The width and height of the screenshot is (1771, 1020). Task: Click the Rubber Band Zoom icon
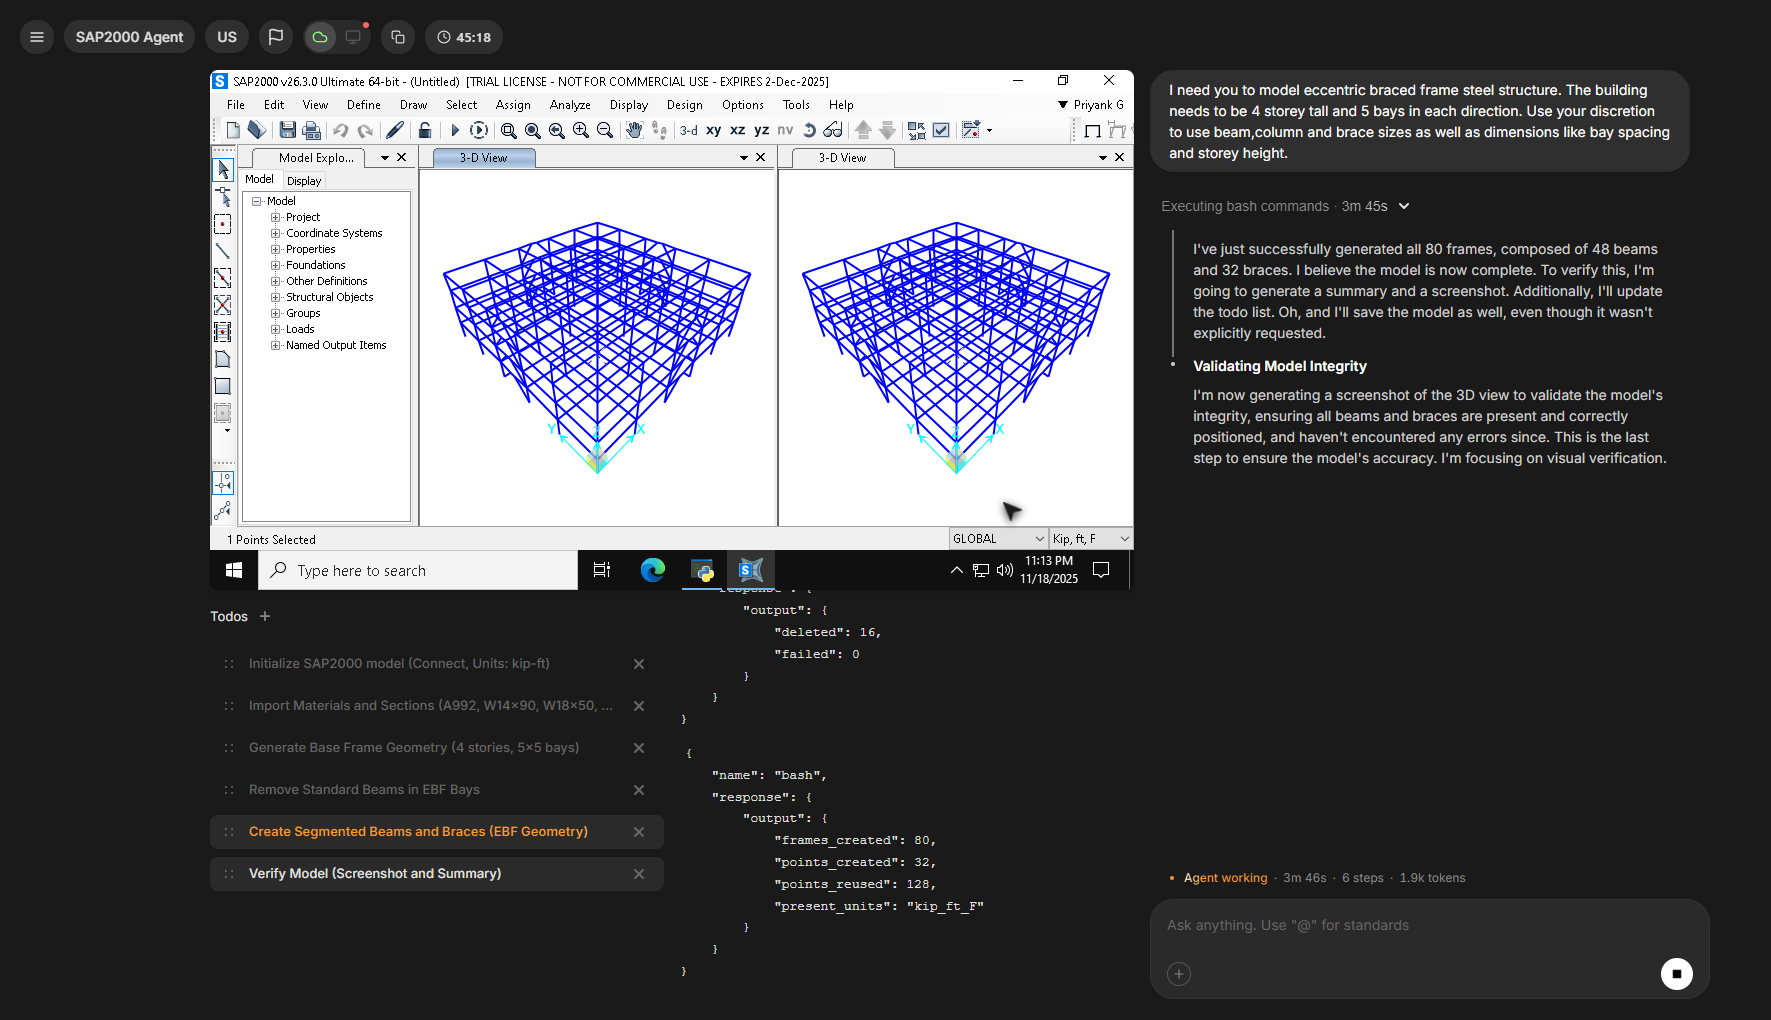click(x=509, y=130)
